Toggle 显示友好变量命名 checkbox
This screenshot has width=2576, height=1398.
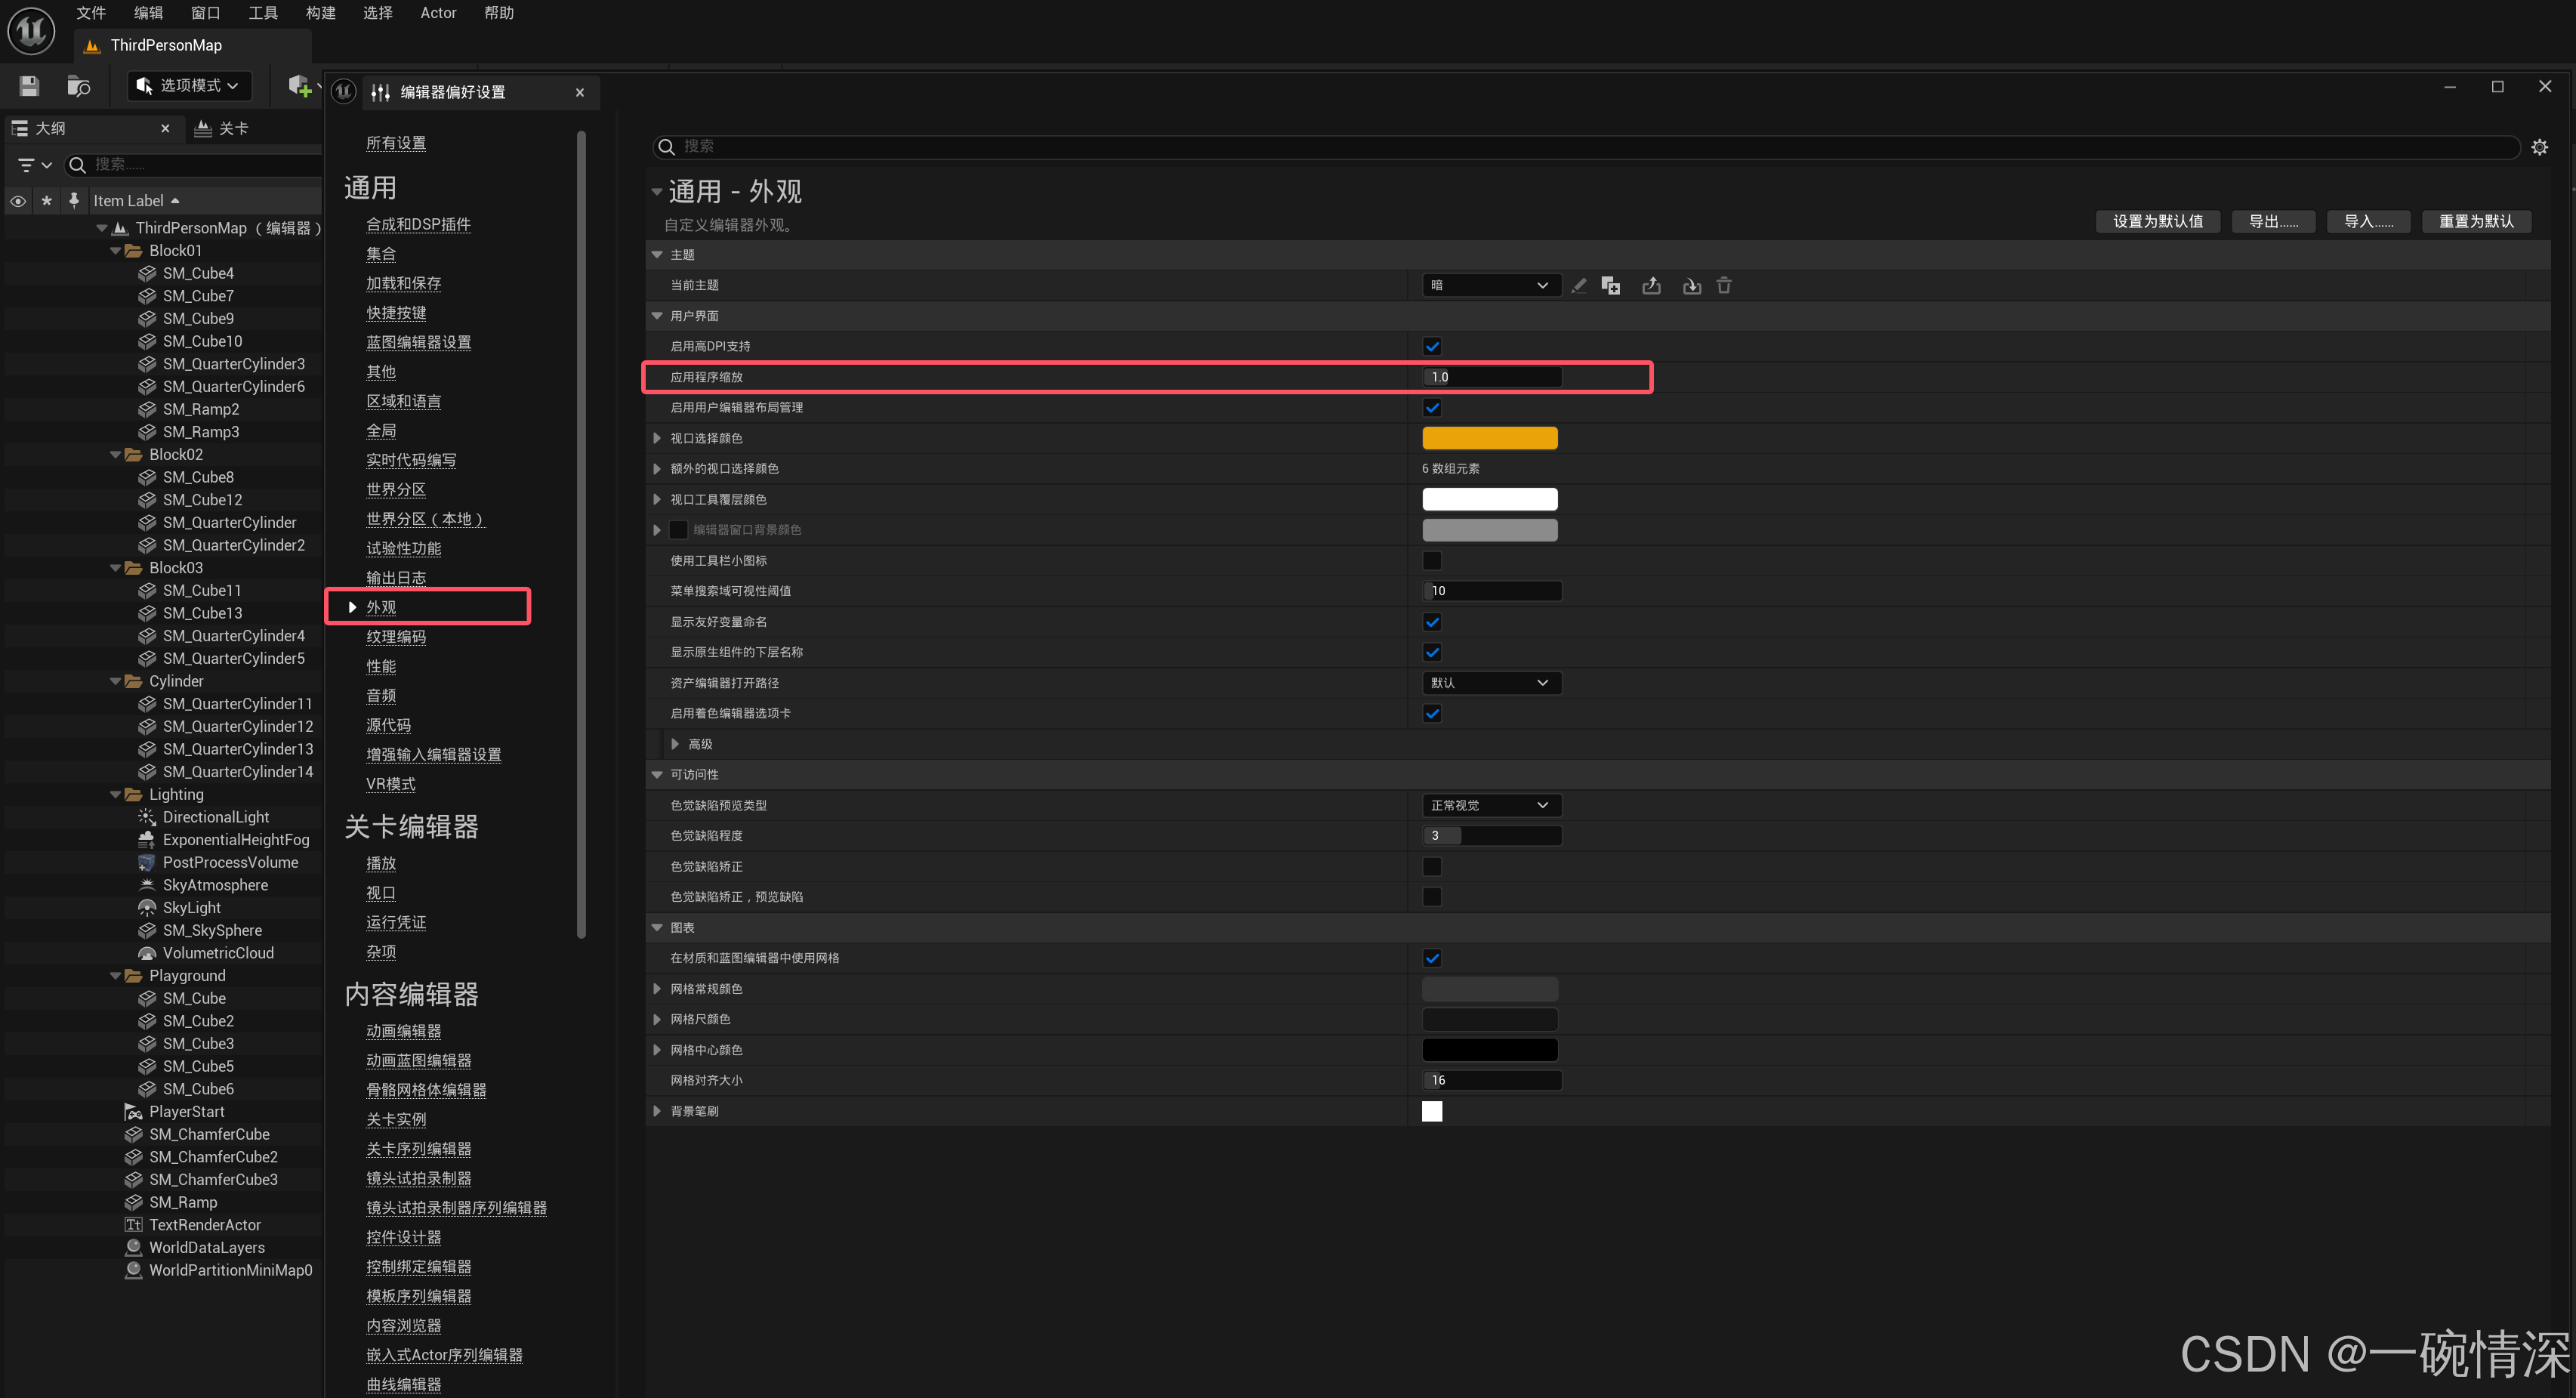[1432, 622]
